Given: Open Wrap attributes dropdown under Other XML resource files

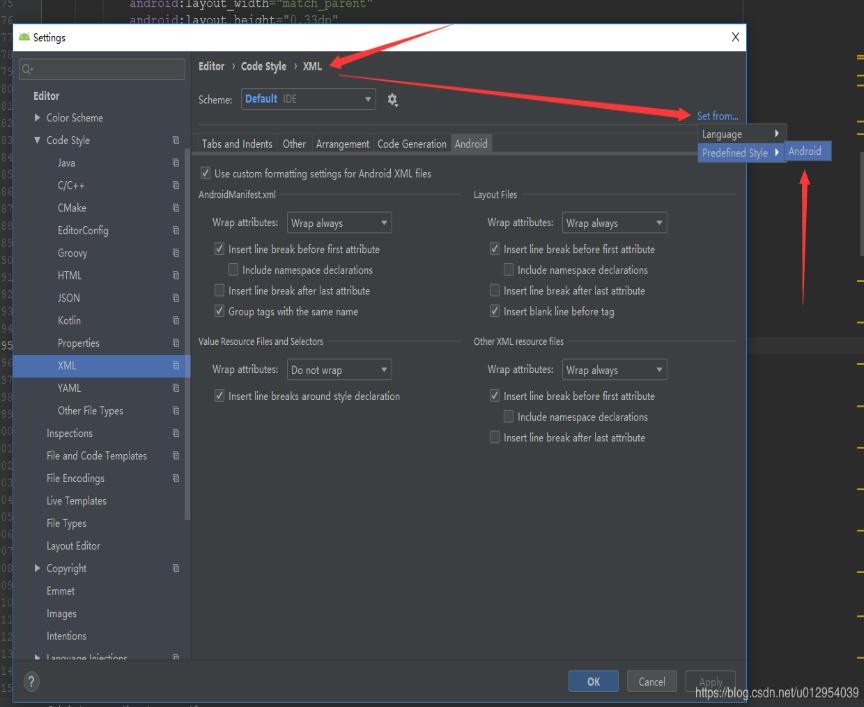Looking at the screenshot, I should [614, 369].
